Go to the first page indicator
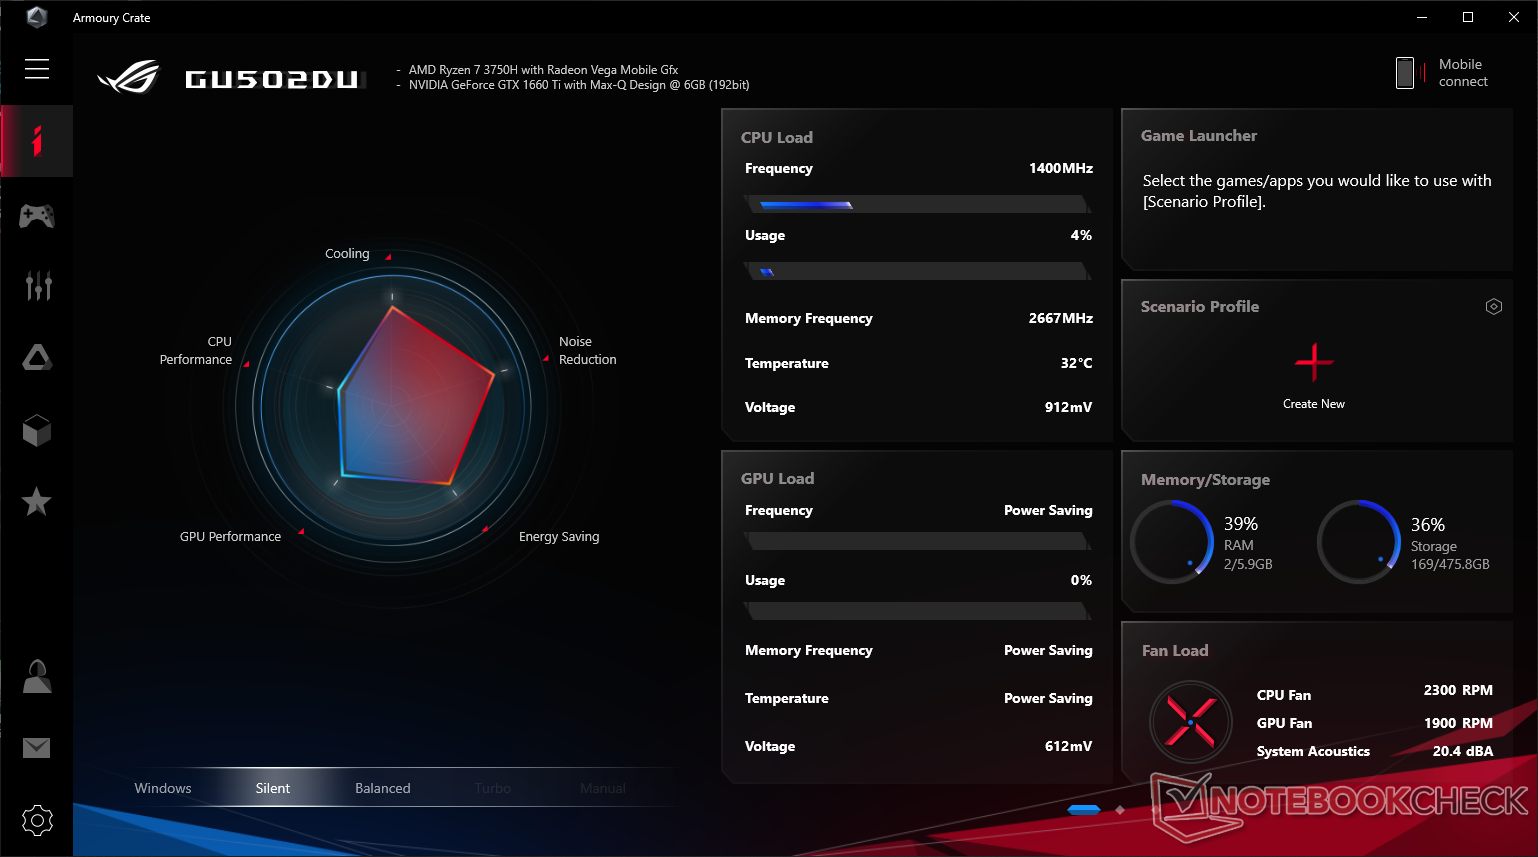Screen dimensions: 1538x857 tap(1084, 810)
